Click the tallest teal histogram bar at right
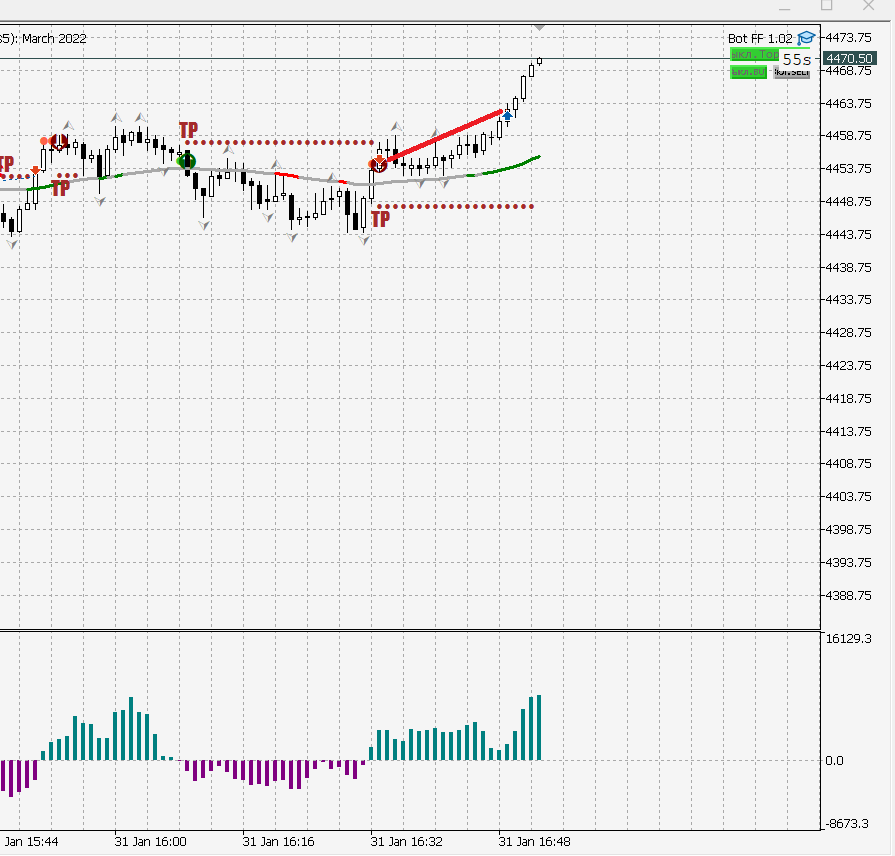 click(x=539, y=728)
